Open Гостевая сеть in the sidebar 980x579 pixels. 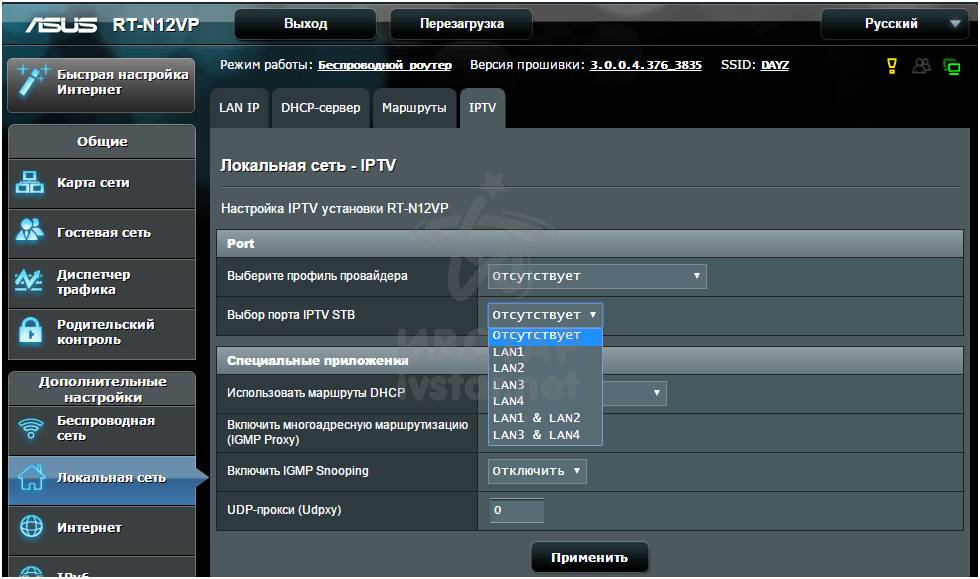[102, 233]
